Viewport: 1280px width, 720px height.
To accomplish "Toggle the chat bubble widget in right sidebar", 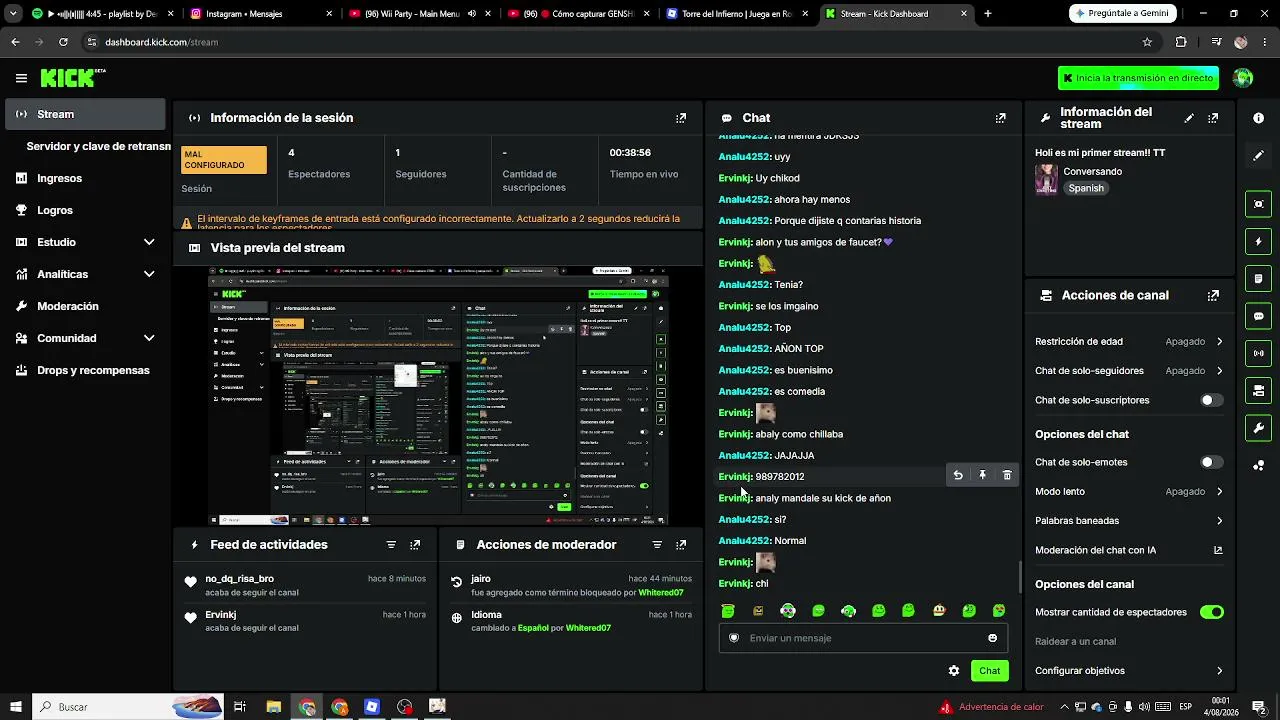I will tap(1258, 316).
